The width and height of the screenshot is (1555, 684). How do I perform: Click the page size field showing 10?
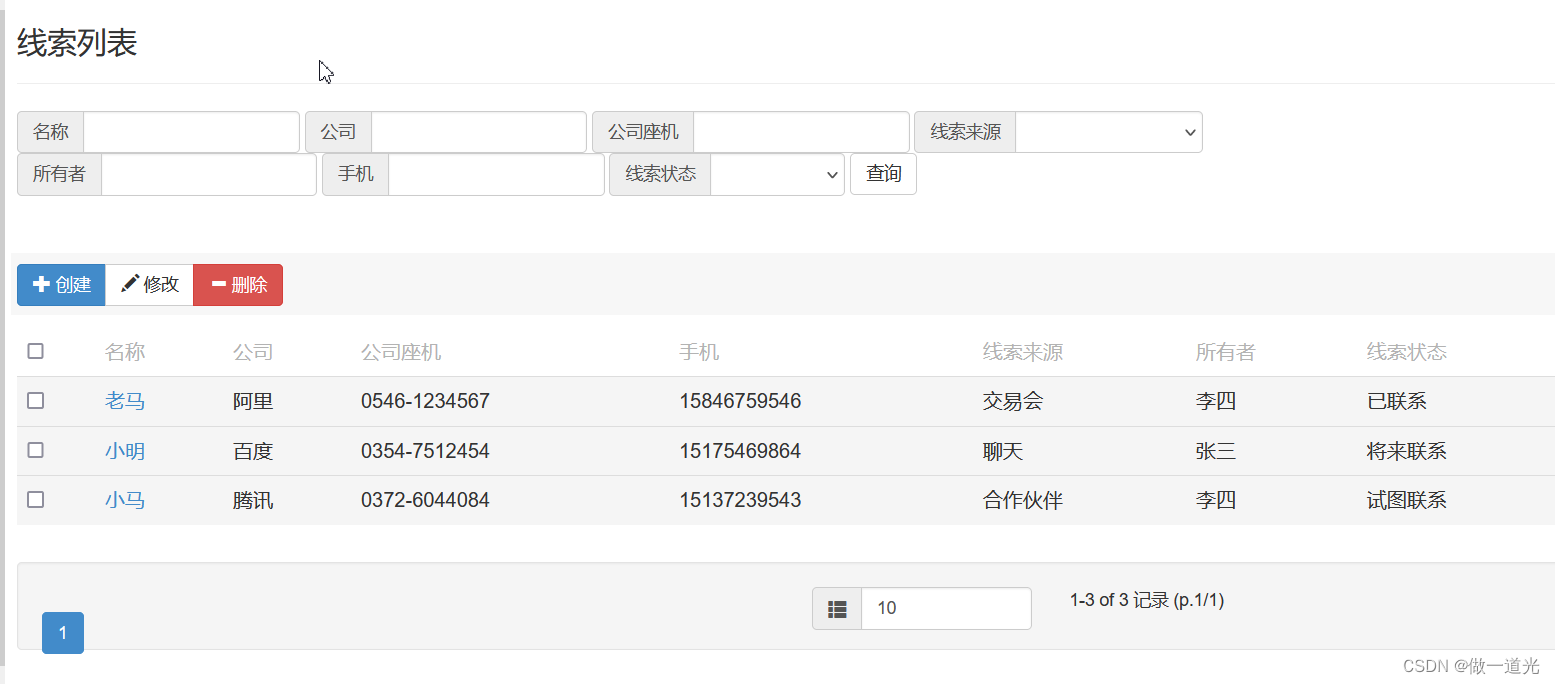[x=945, y=609]
